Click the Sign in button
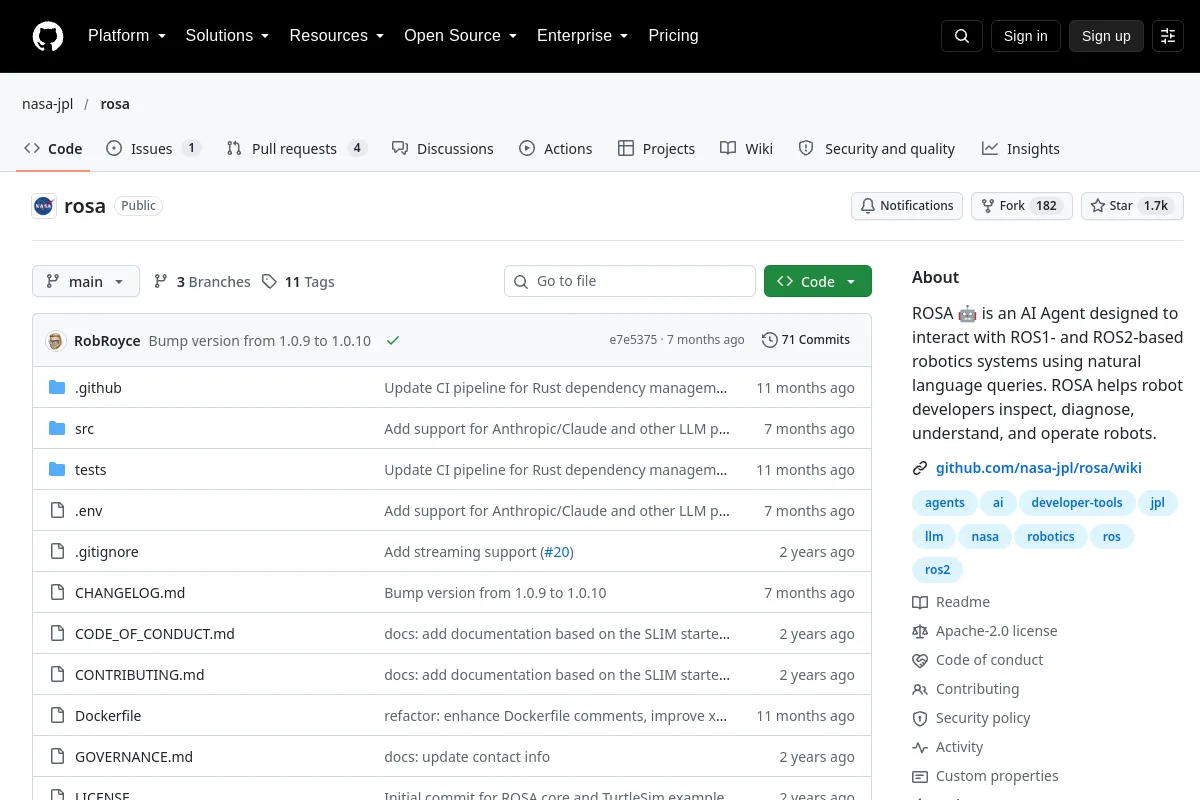The height and width of the screenshot is (800, 1200). point(1026,36)
